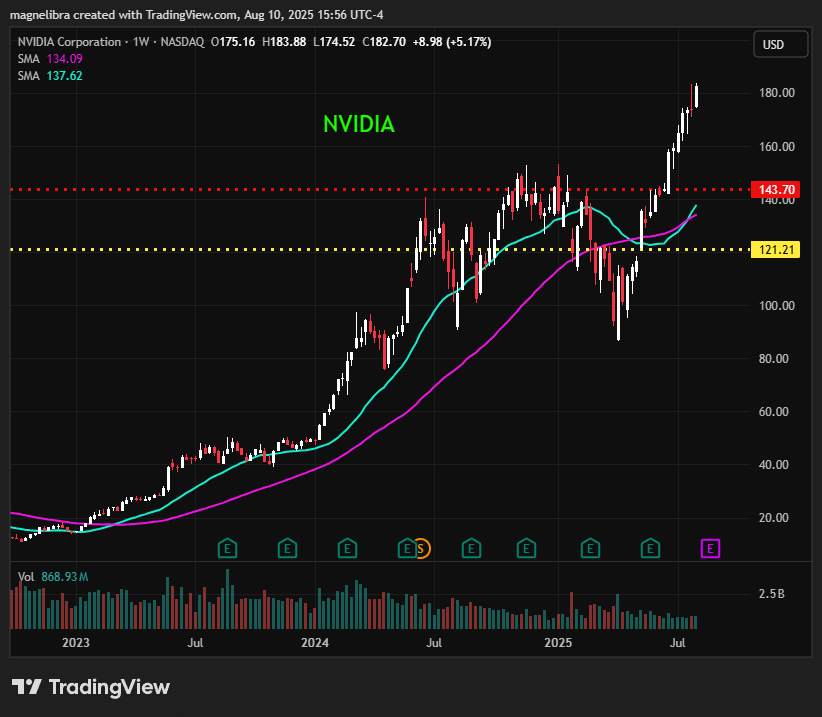Click the earnings marker before 2025
Viewport: 822px width, 717px height.
point(526,549)
